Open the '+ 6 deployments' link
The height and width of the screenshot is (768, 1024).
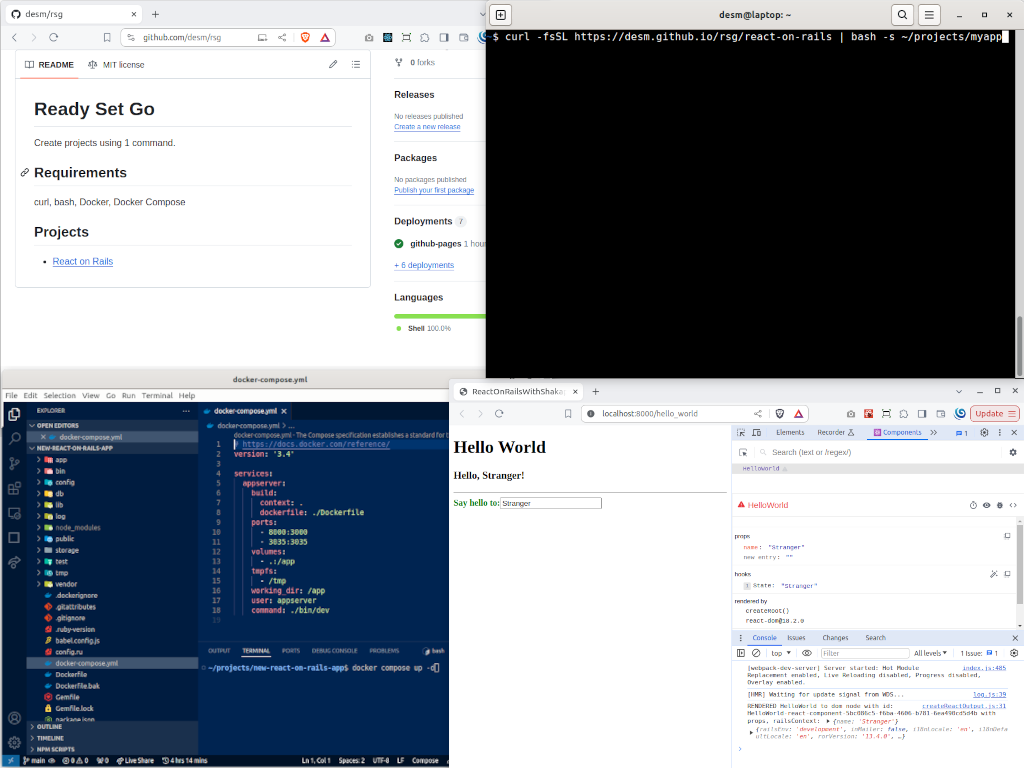(x=424, y=265)
